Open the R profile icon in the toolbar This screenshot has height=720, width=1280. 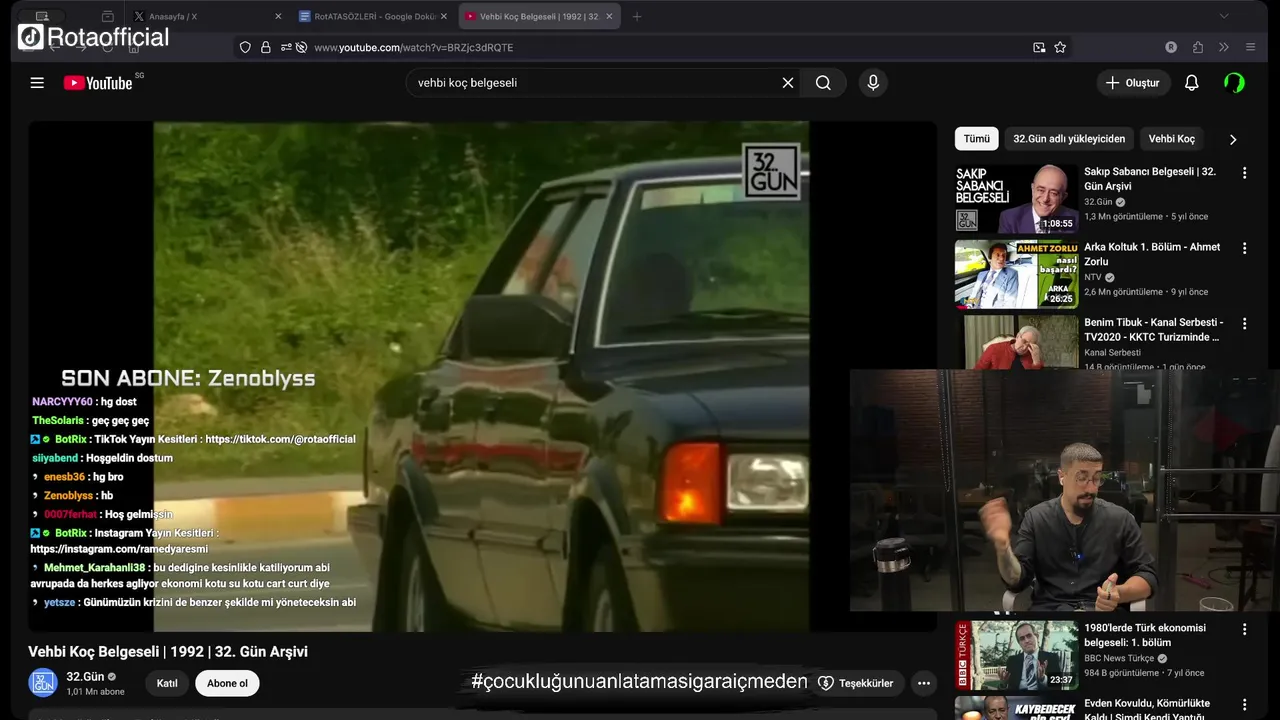click(1171, 47)
